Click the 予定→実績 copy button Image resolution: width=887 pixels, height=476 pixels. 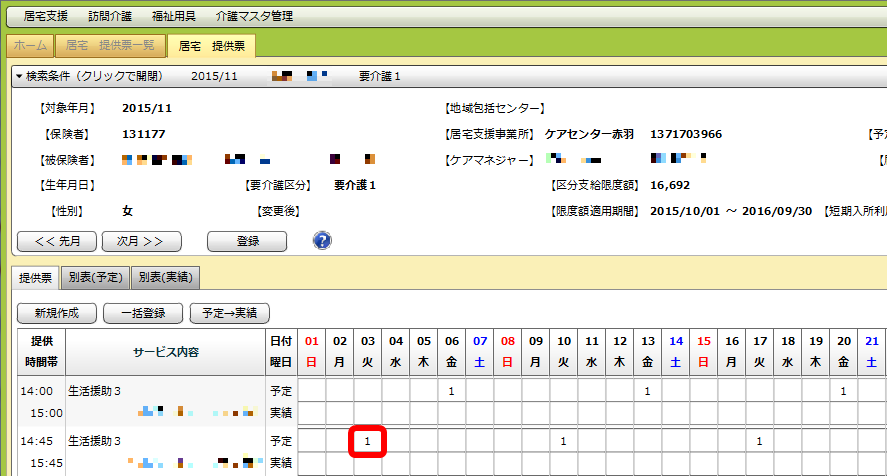[x=228, y=312]
